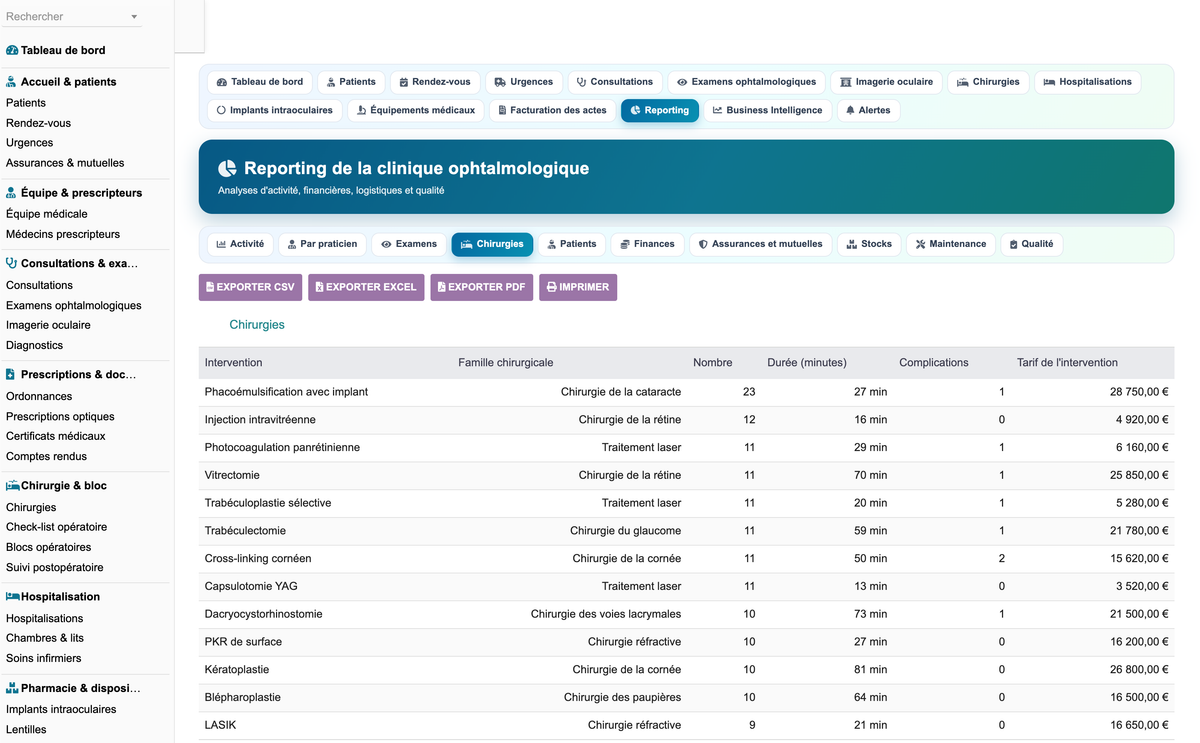Open Ordonnances in the sidebar
Viewport: 1200px width, 743px height.
[39, 396]
